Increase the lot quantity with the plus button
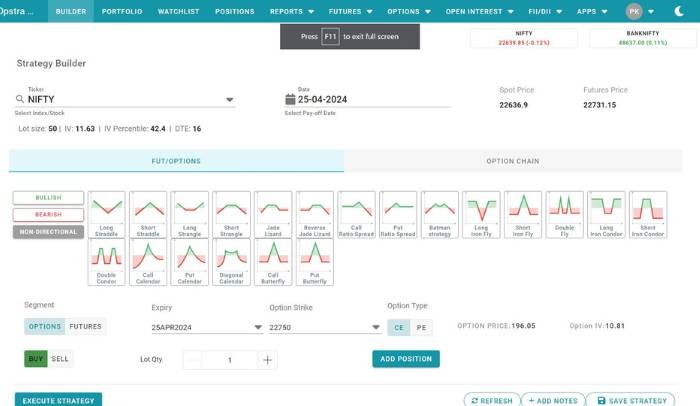The height and width of the screenshot is (406, 700). pos(267,360)
